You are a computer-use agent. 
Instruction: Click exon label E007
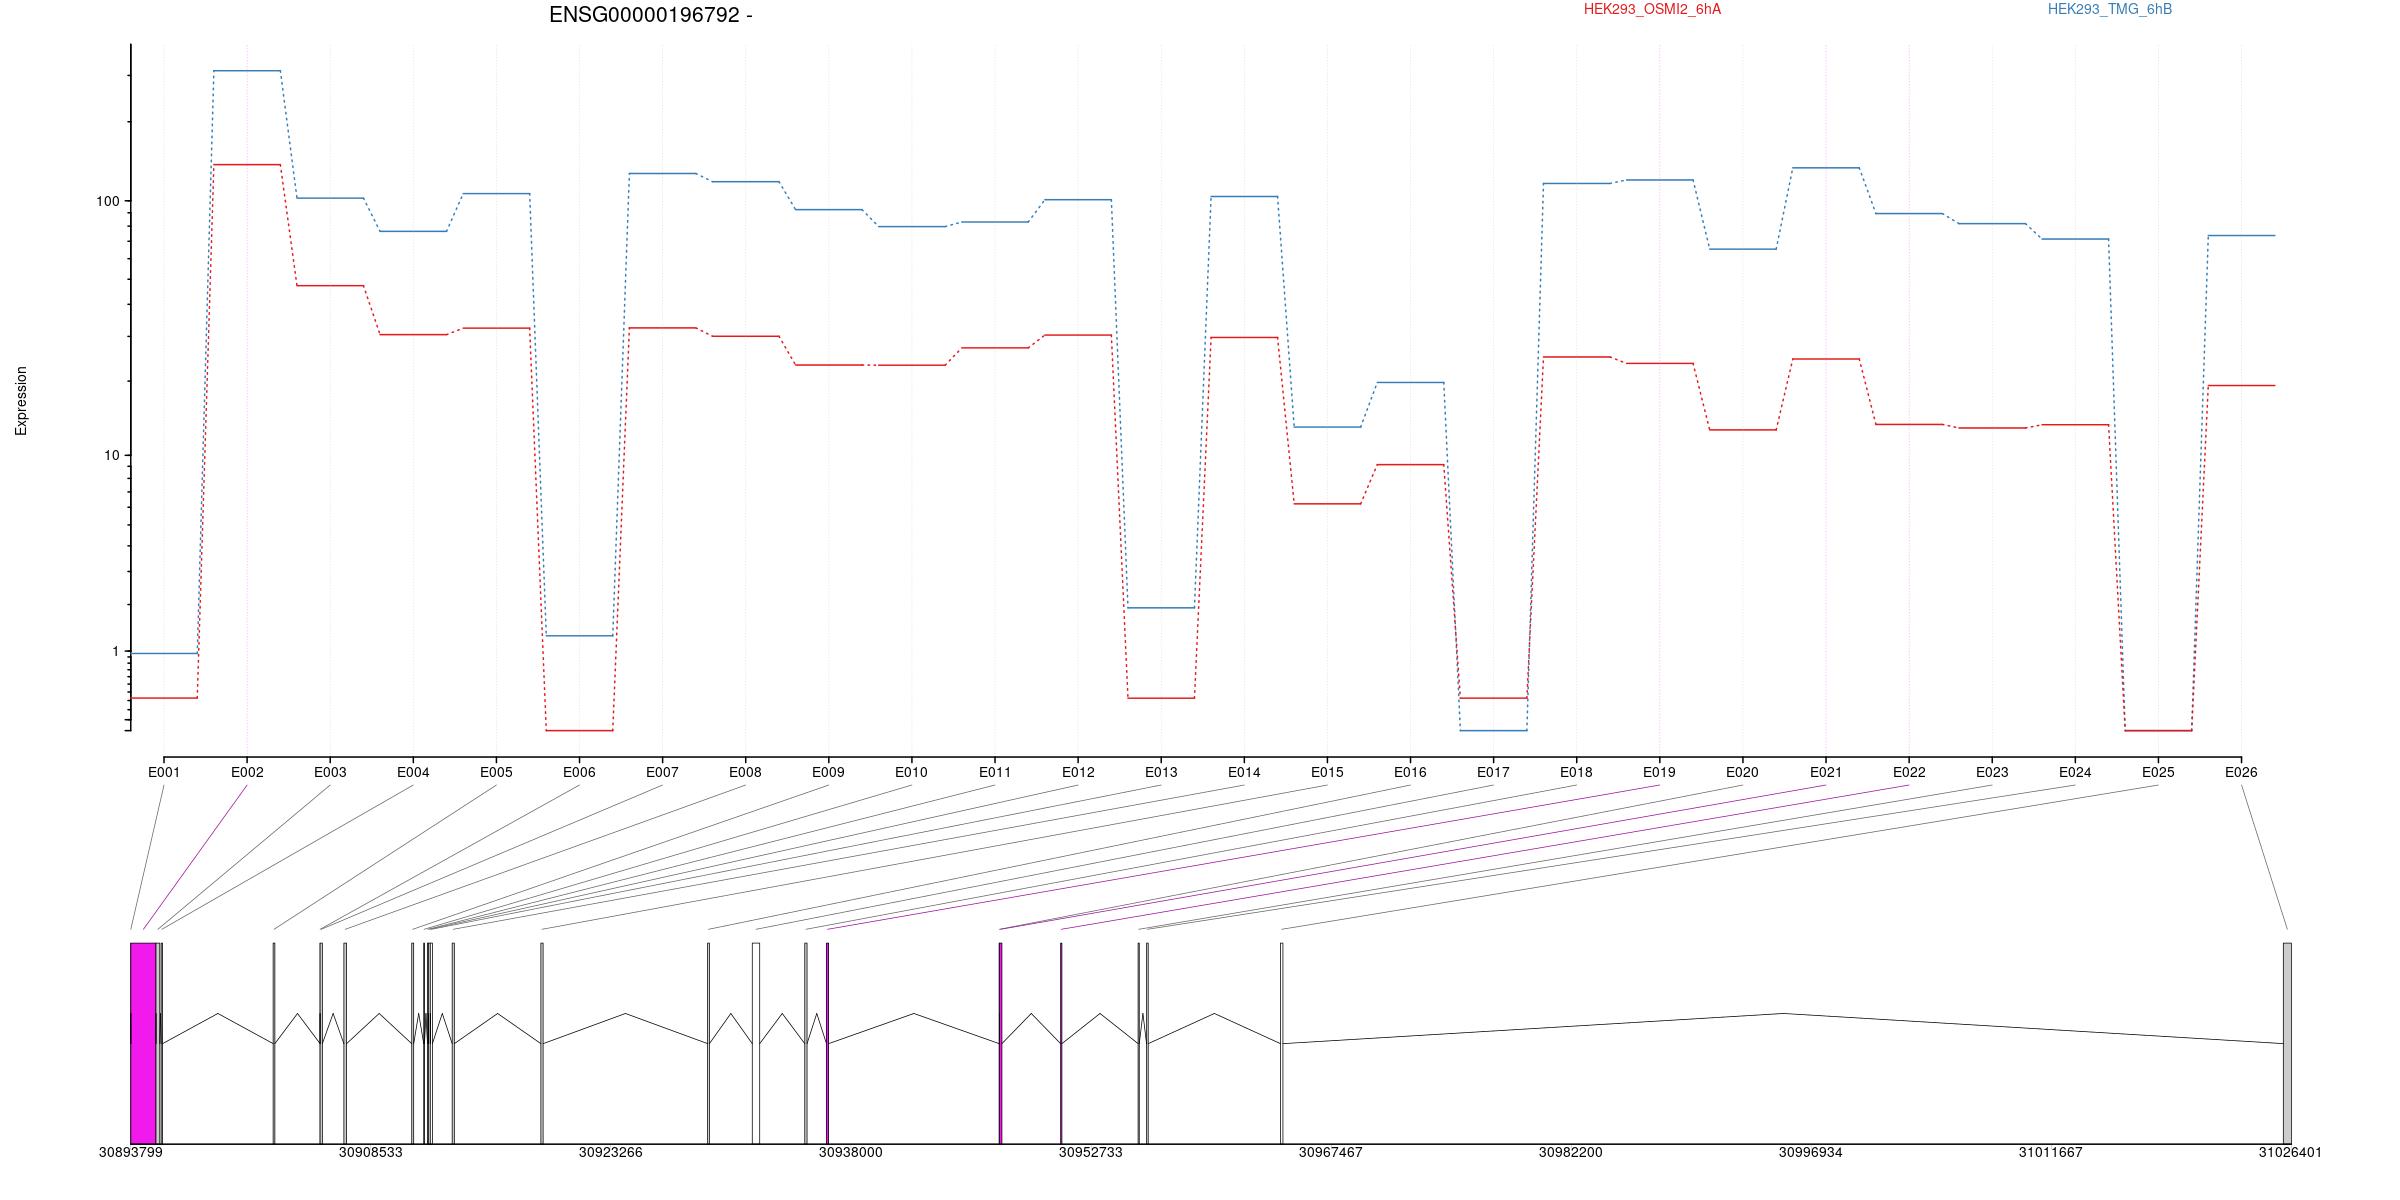662,772
